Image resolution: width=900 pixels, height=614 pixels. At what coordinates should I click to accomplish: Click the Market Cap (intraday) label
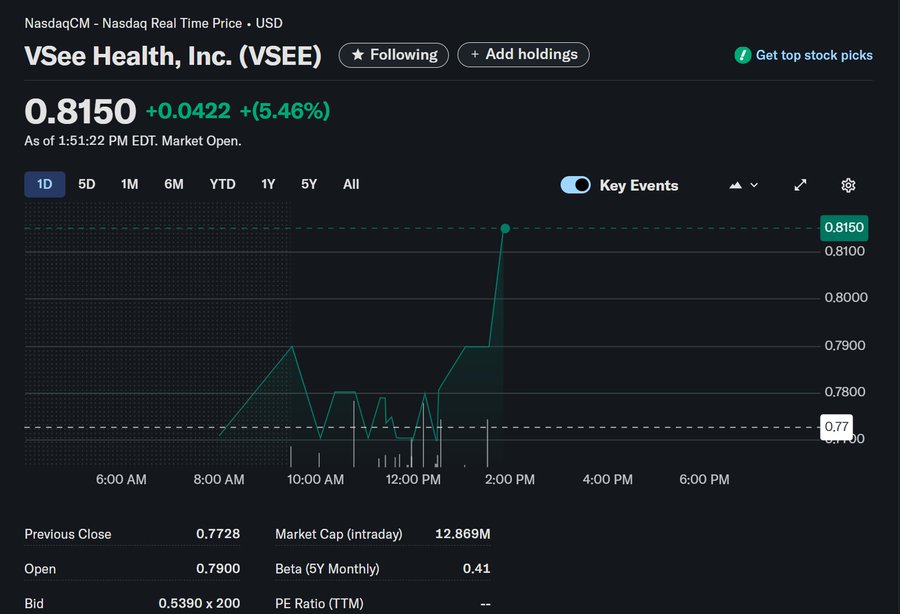[339, 534]
